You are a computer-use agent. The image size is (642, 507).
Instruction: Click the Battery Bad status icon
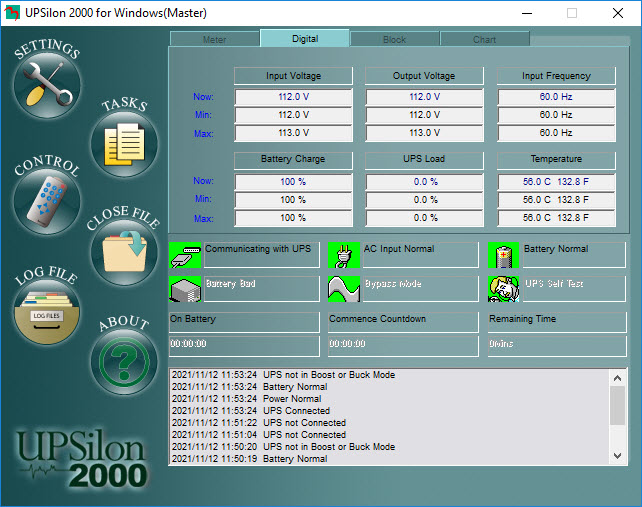pos(185,289)
